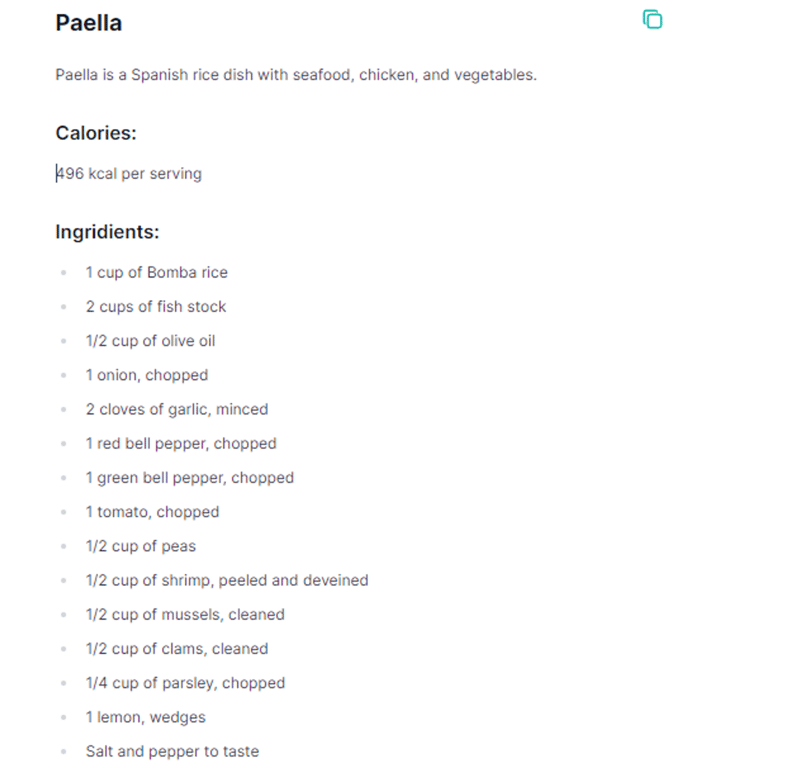Place the cursor in 496 kcal per serving
Viewport: 788px width, 768px height.
[129, 174]
